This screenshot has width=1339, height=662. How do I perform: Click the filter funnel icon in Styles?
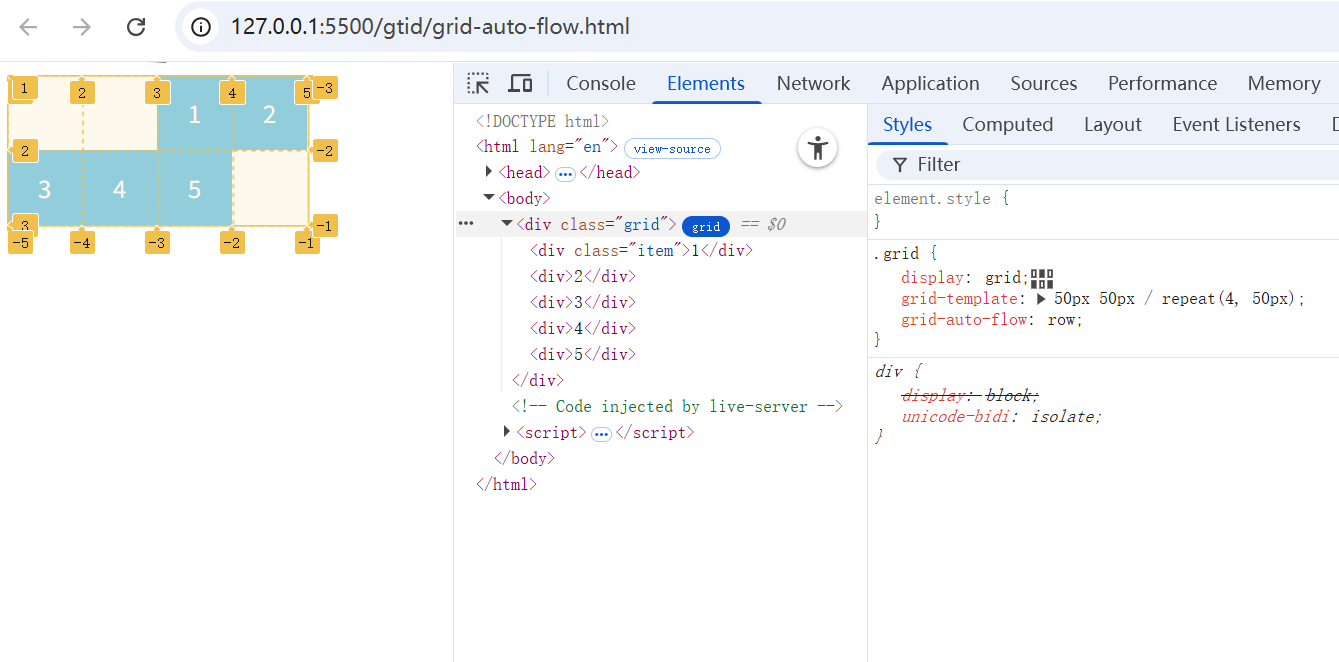click(900, 165)
